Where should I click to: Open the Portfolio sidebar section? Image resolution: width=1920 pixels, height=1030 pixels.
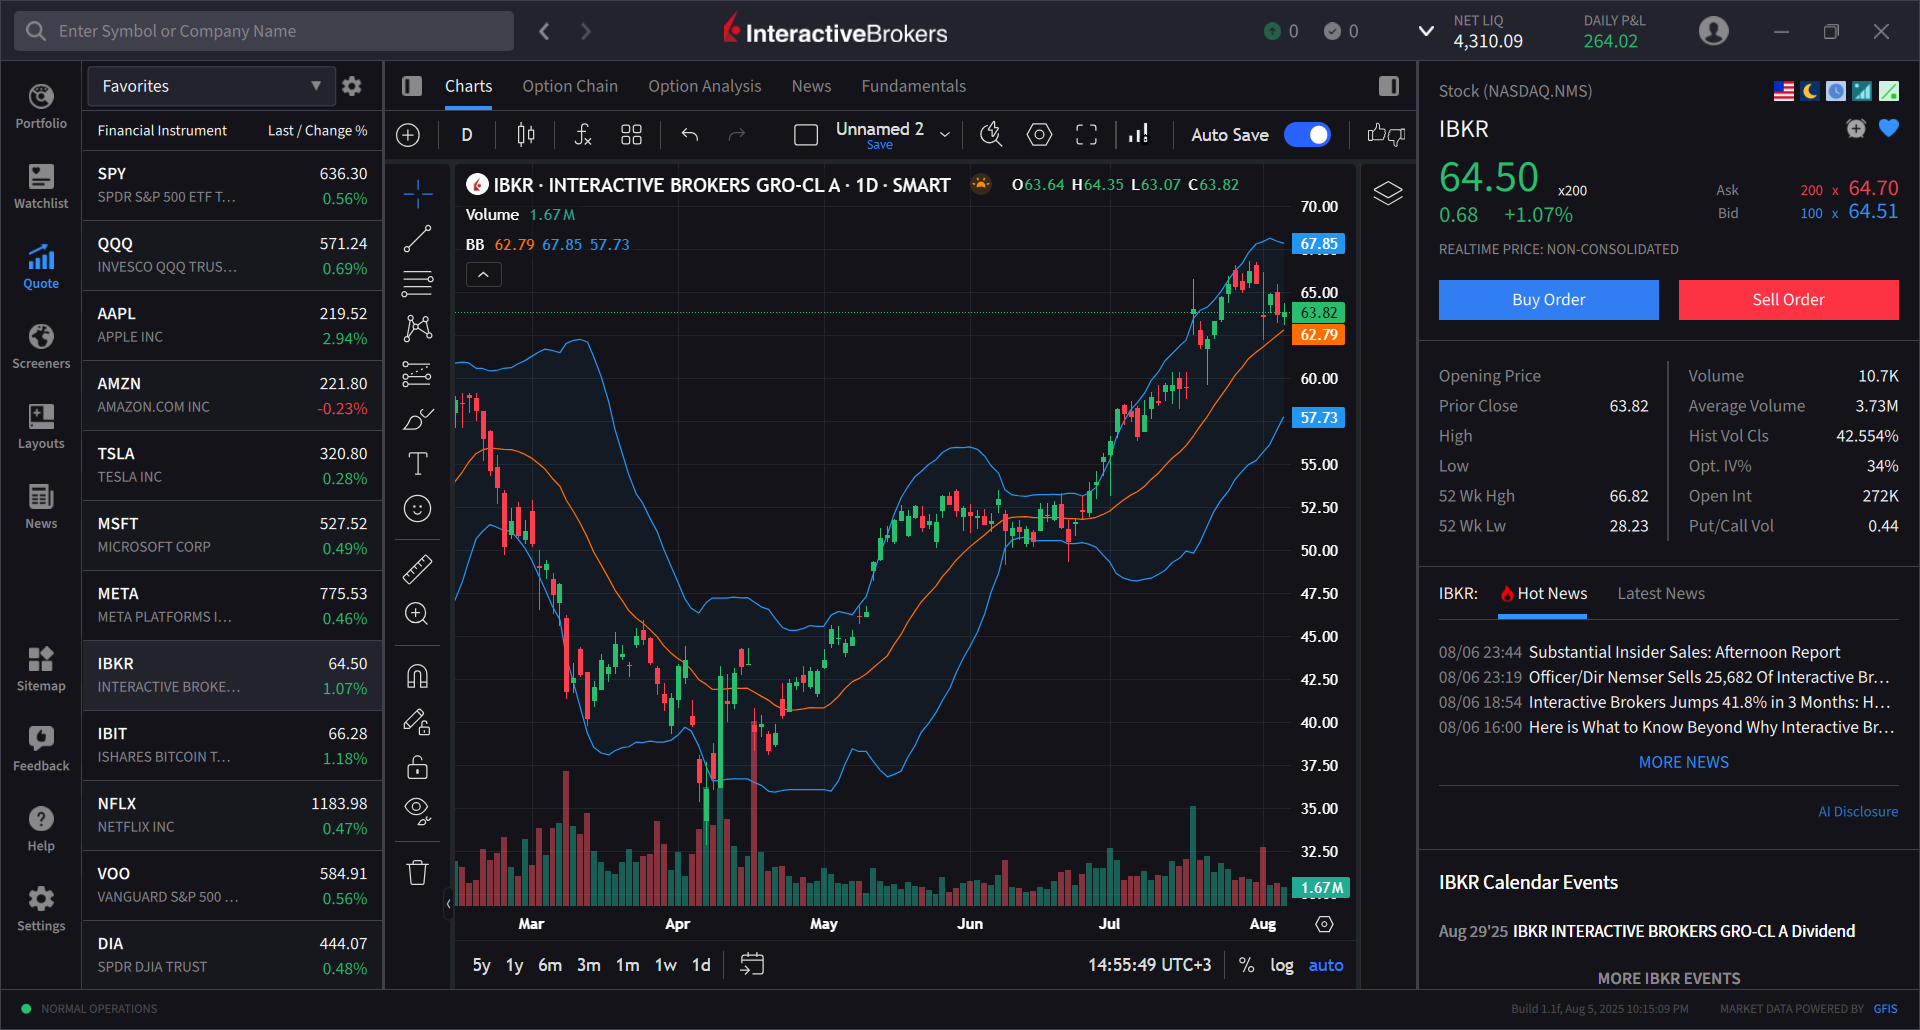[41, 107]
